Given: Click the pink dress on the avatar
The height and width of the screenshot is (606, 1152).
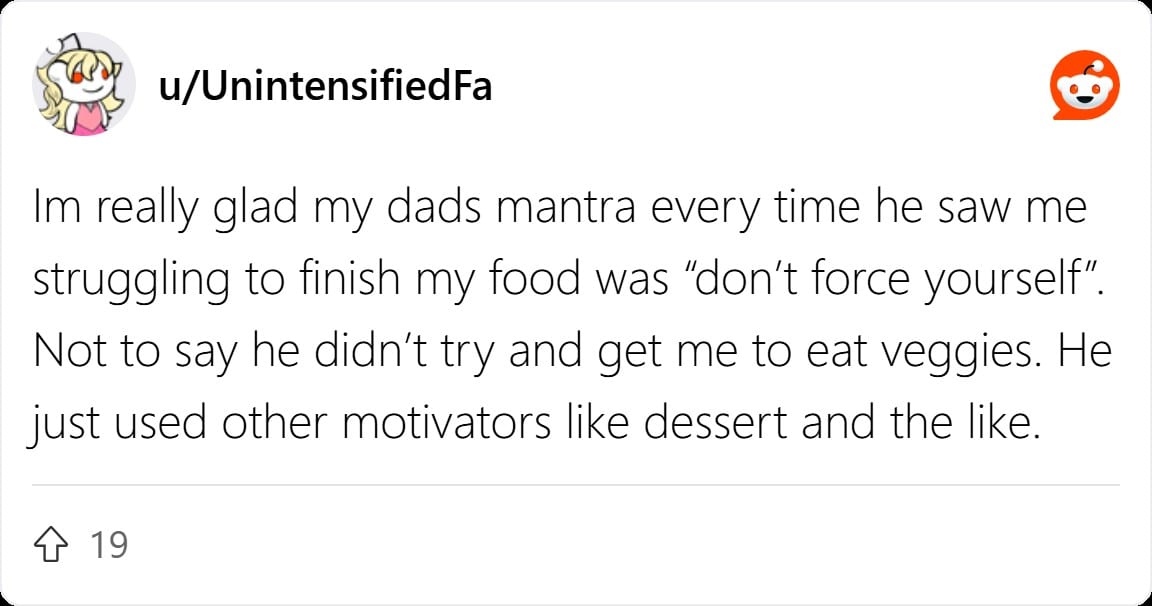Looking at the screenshot, I should click(x=88, y=120).
